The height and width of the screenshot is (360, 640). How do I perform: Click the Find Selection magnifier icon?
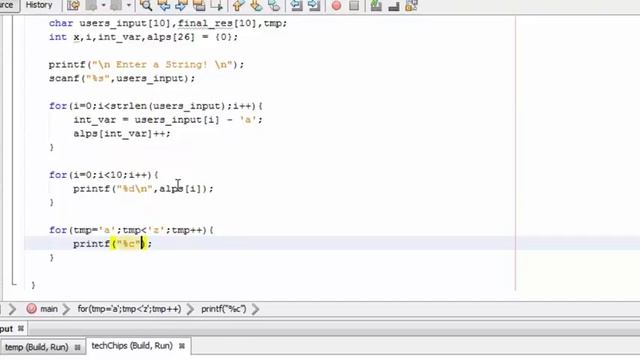coord(146,6)
